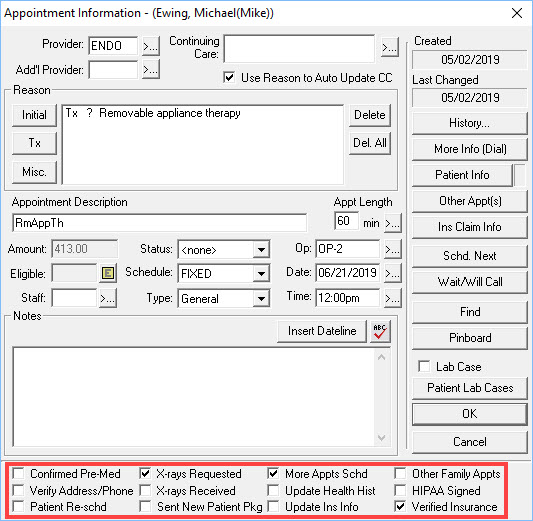This screenshot has height=521, width=533.
Task: Open the Date picker search button
Action: pos(393,273)
